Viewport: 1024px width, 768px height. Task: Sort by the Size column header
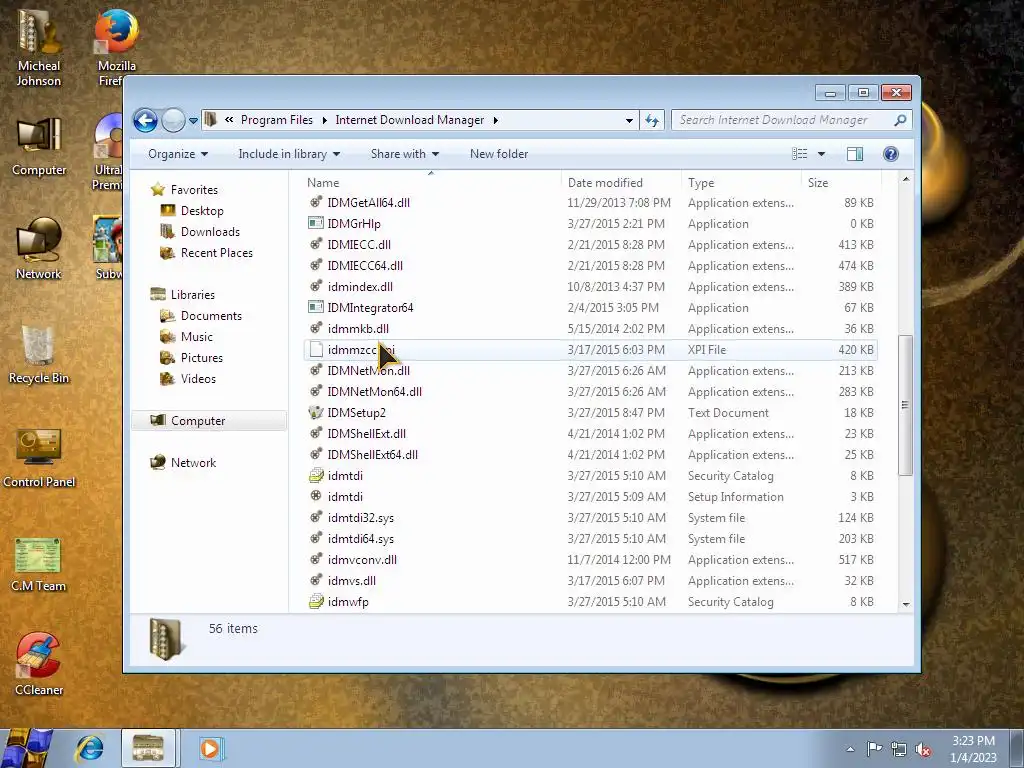coord(818,183)
